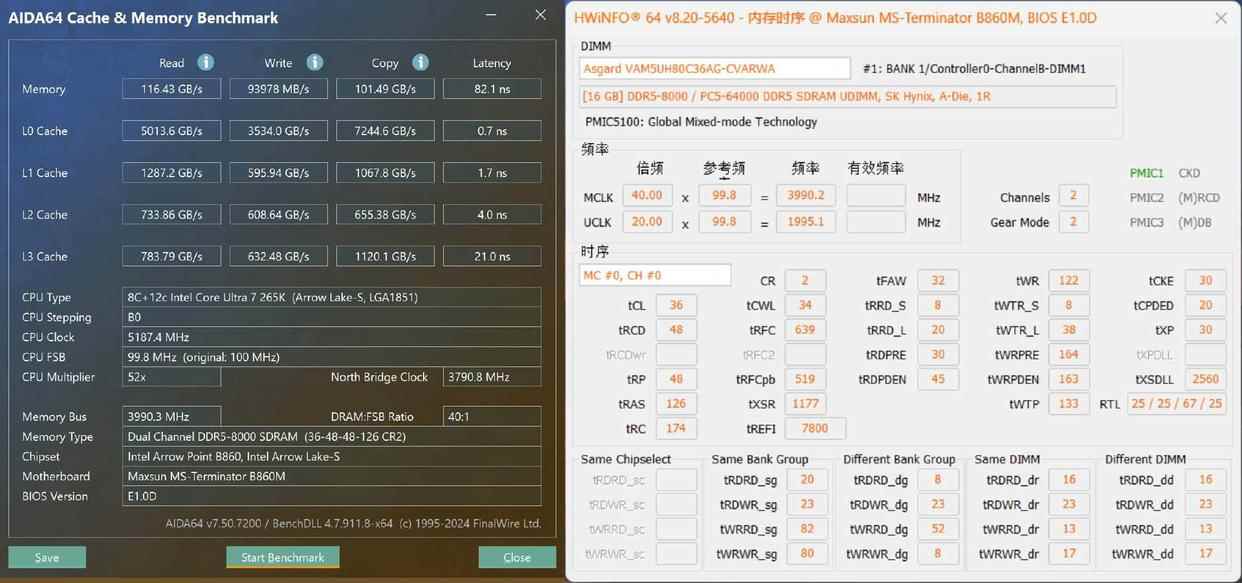Click the tCL value field showing 36

676,305
